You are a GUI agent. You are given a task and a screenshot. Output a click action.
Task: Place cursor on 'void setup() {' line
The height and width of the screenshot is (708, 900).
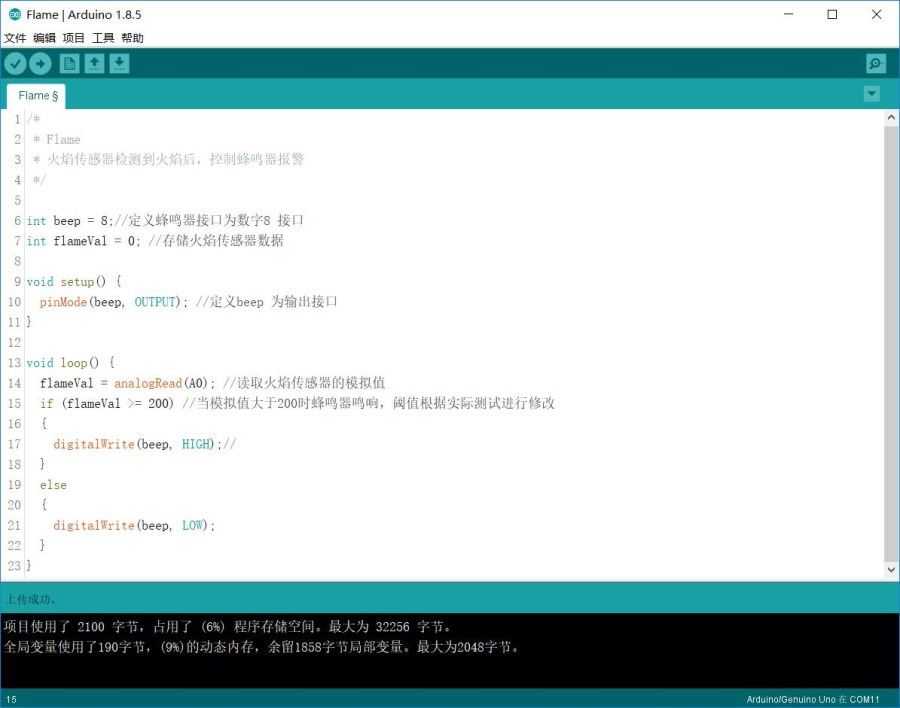click(74, 281)
